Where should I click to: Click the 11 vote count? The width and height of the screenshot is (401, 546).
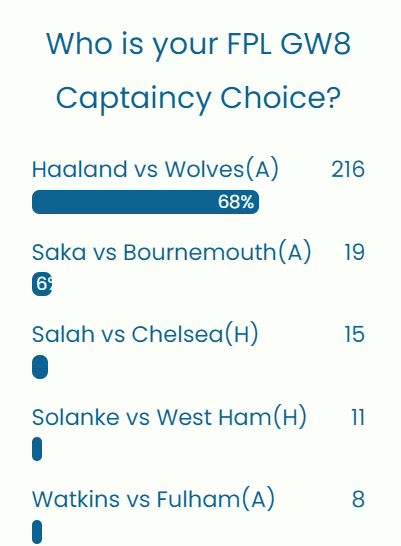pos(358,417)
